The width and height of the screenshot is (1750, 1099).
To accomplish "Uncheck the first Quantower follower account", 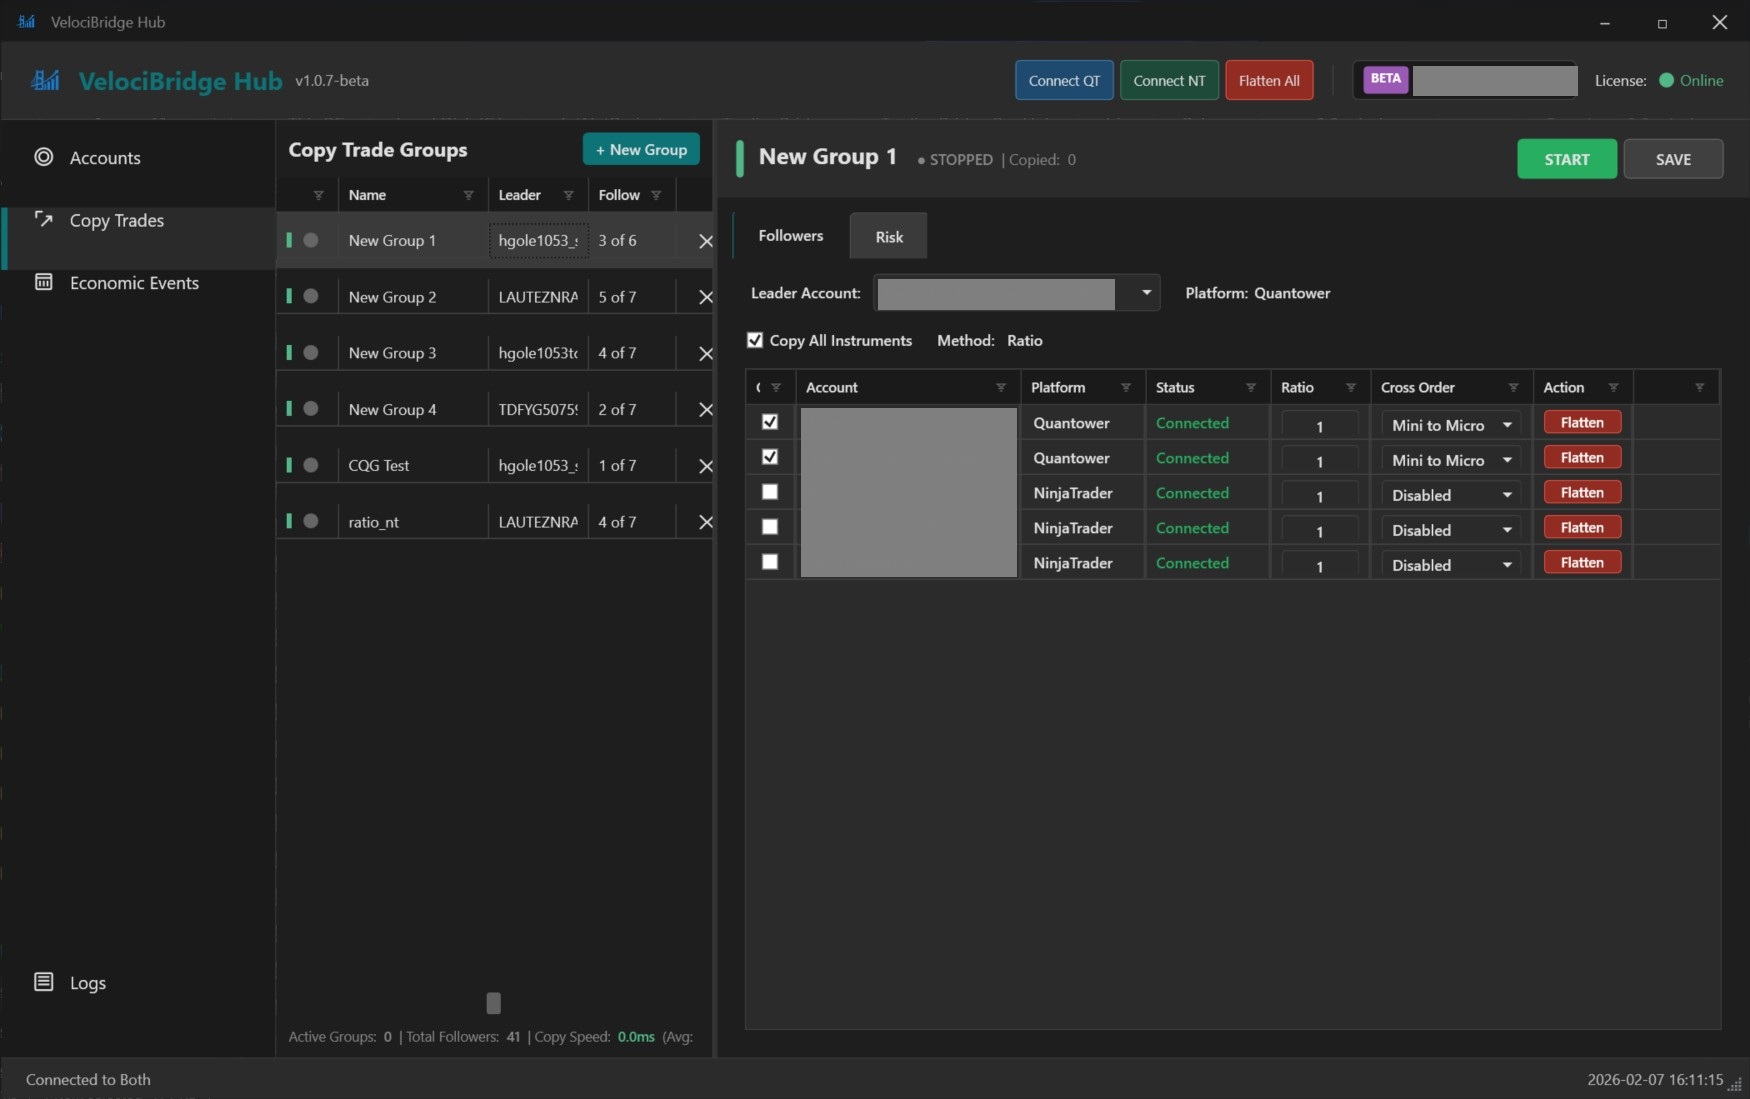I will point(769,422).
